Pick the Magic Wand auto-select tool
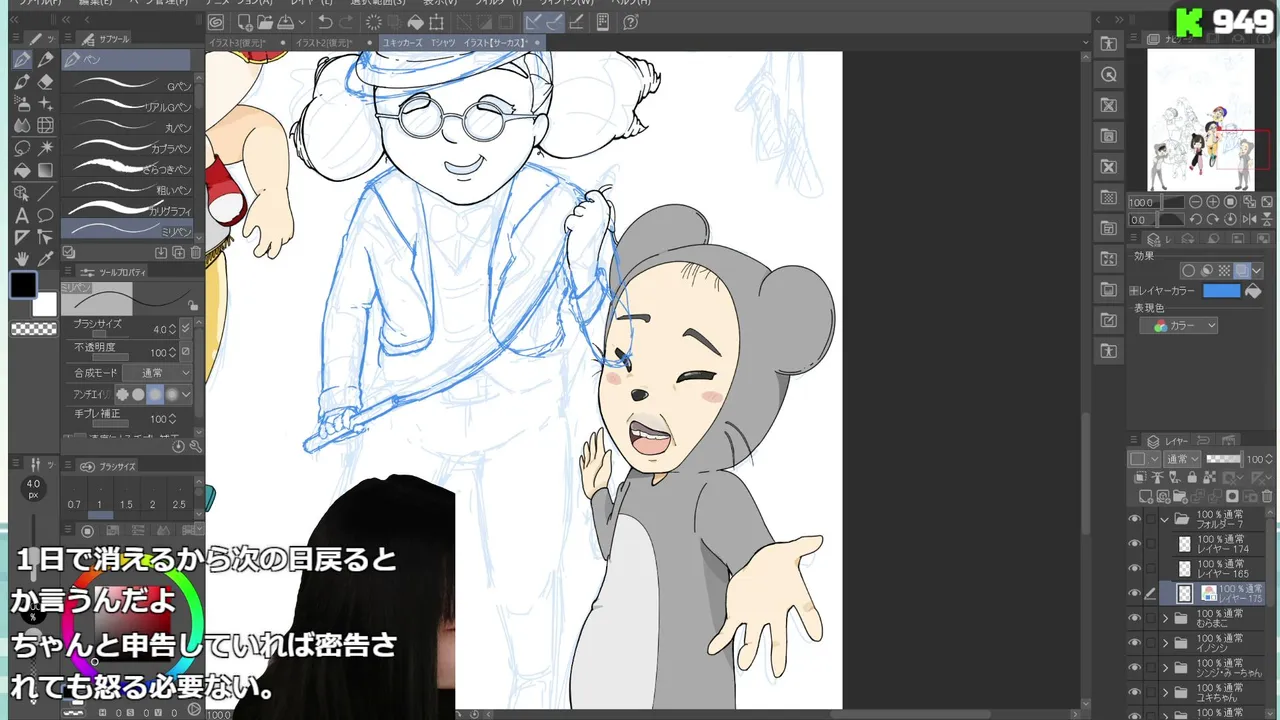Screen dimensions: 1280x720 pyautogui.click(x=45, y=148)
